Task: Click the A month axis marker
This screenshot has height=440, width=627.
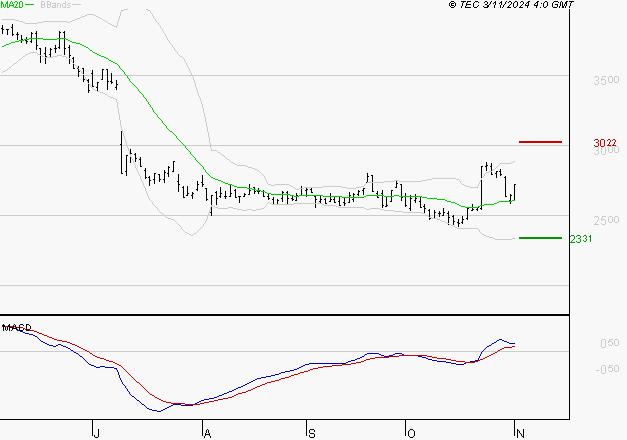Action: pyautogui.click(x=207, y=433)
